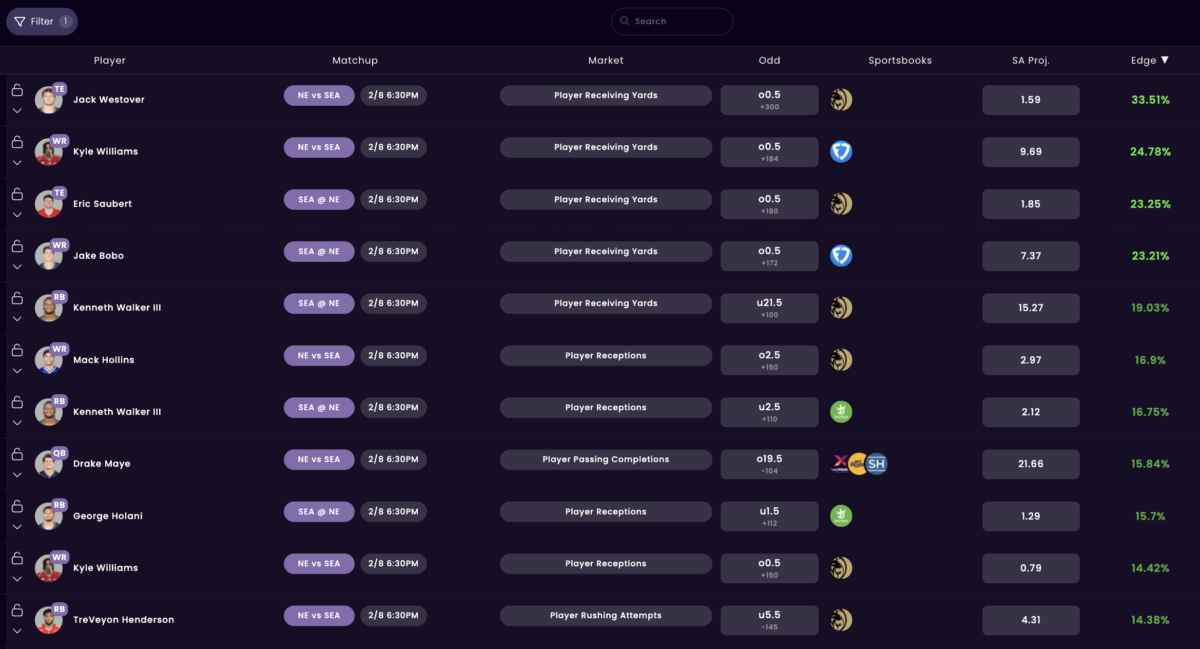Toggle the lock on Drake Maye's row

[17, 454]
